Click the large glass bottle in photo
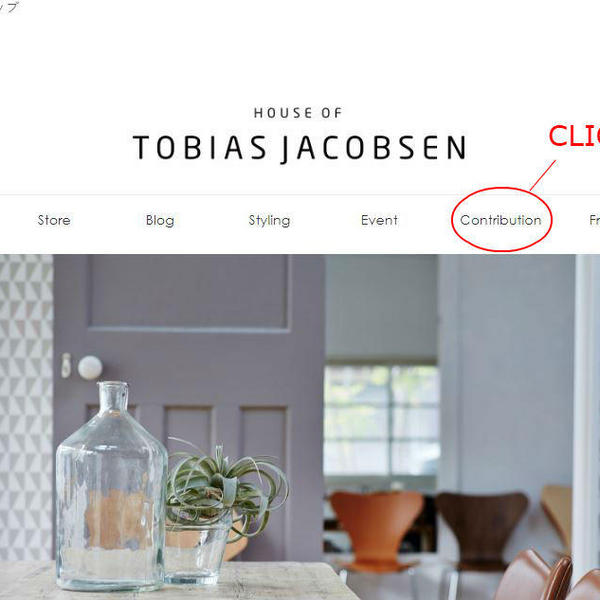 111,486
